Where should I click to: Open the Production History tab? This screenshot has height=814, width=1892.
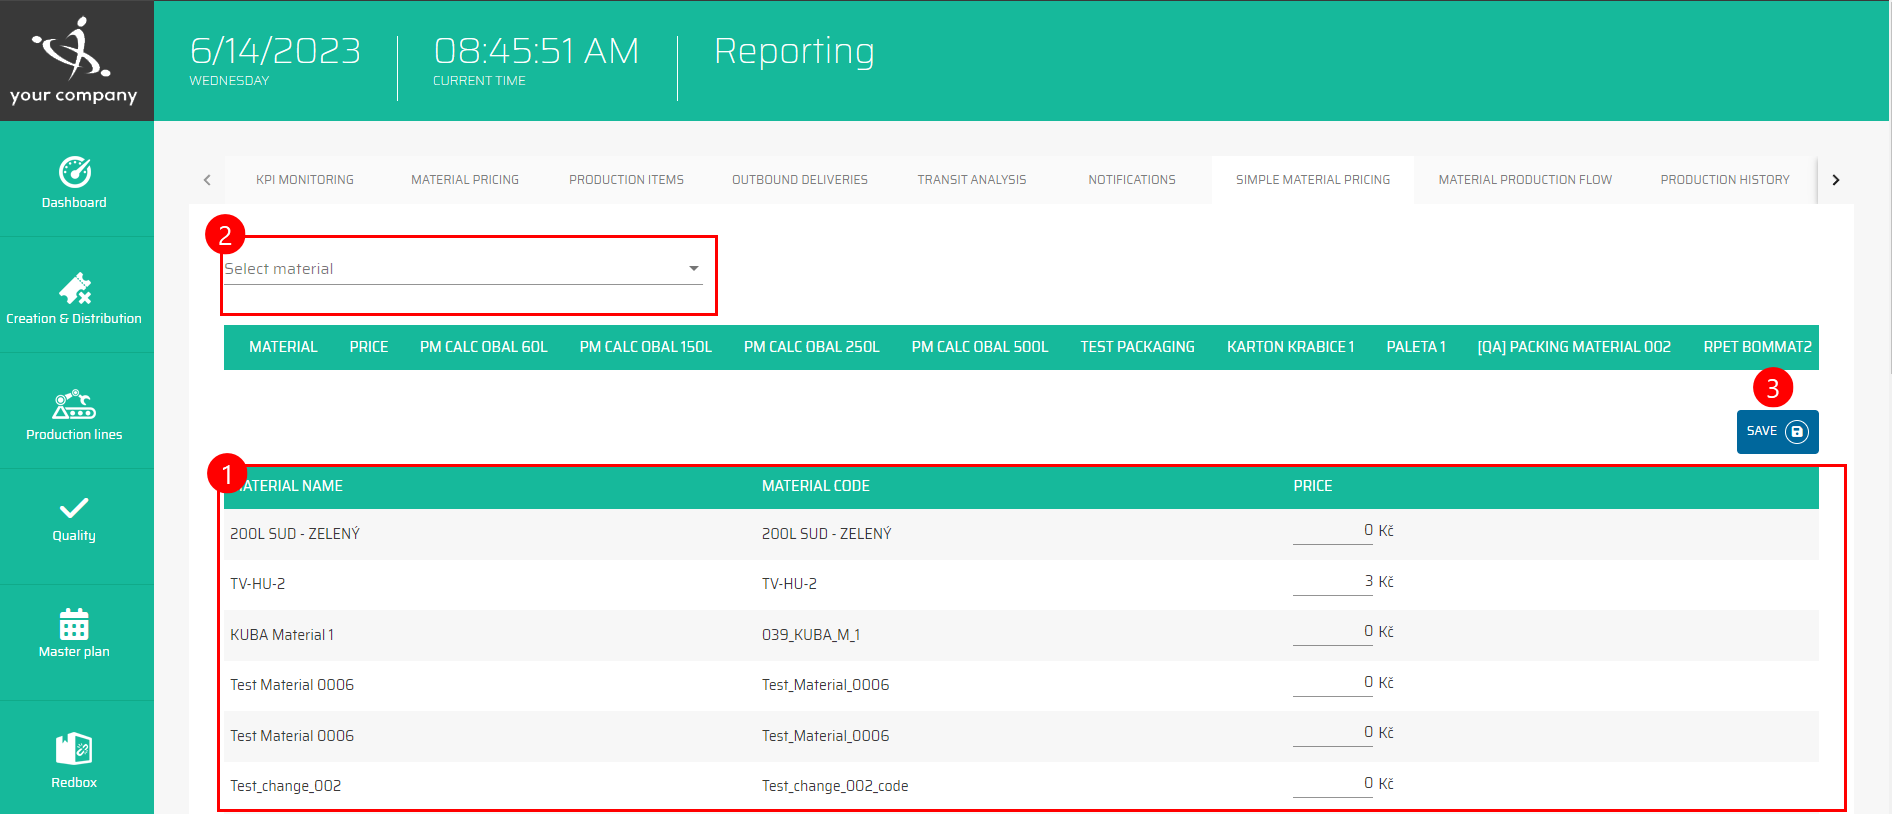pyautogui.click(x=1724, y=180)
